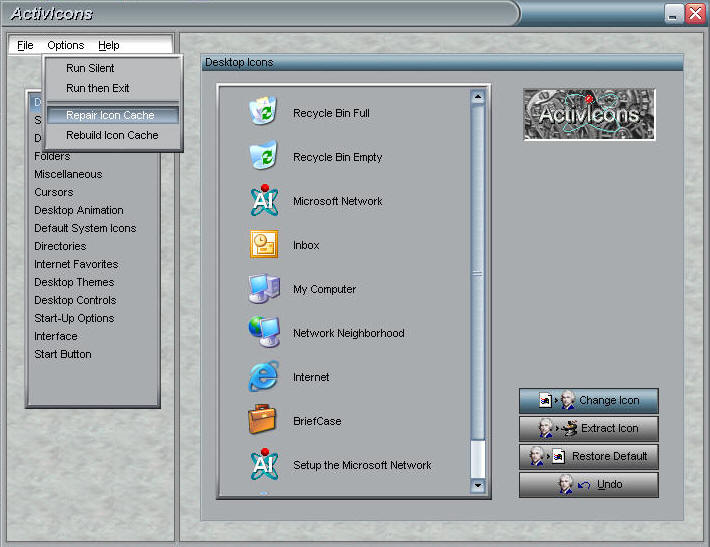Click the Change Icon button

[589, 400]
